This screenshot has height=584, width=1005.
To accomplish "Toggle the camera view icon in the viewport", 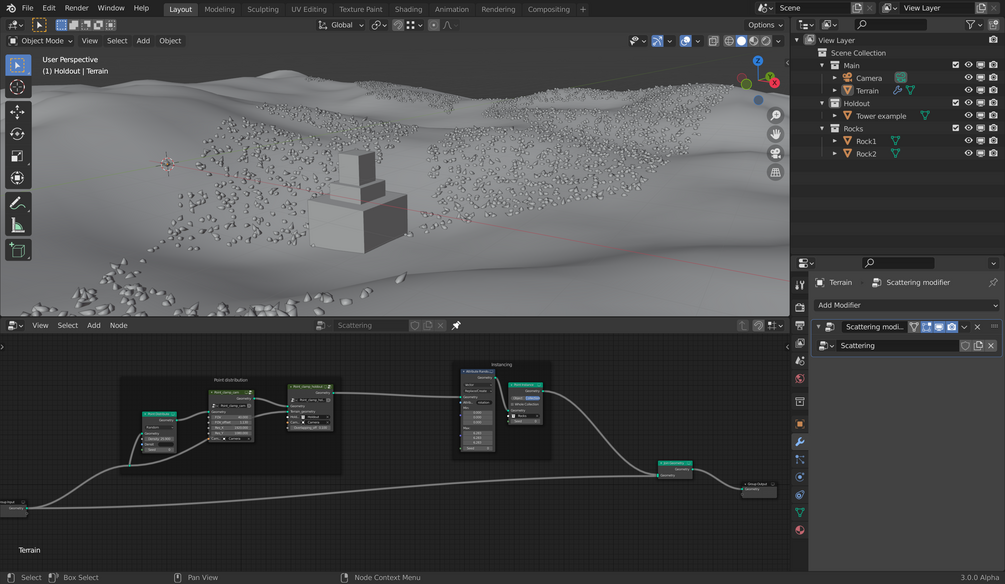I will point(776,153).
